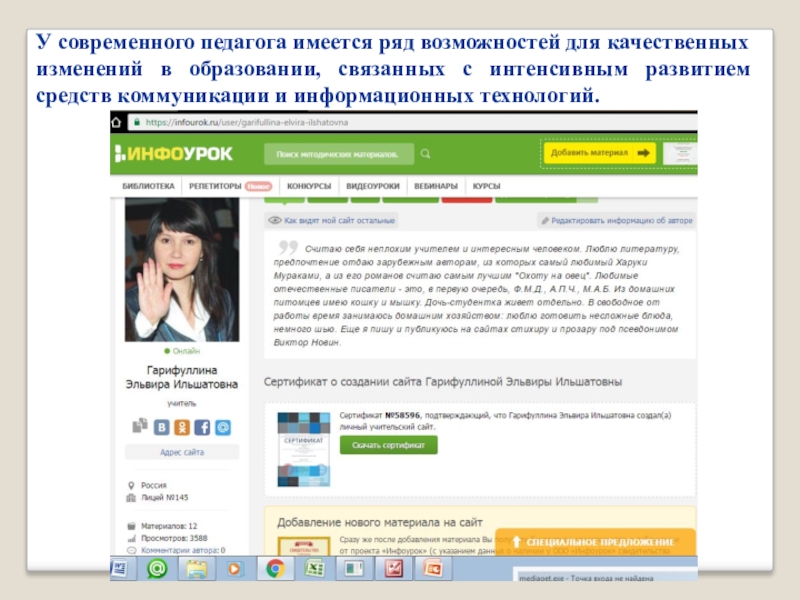
Task: Click the up arrow on Специальное предложение
Action: (516, 541)
